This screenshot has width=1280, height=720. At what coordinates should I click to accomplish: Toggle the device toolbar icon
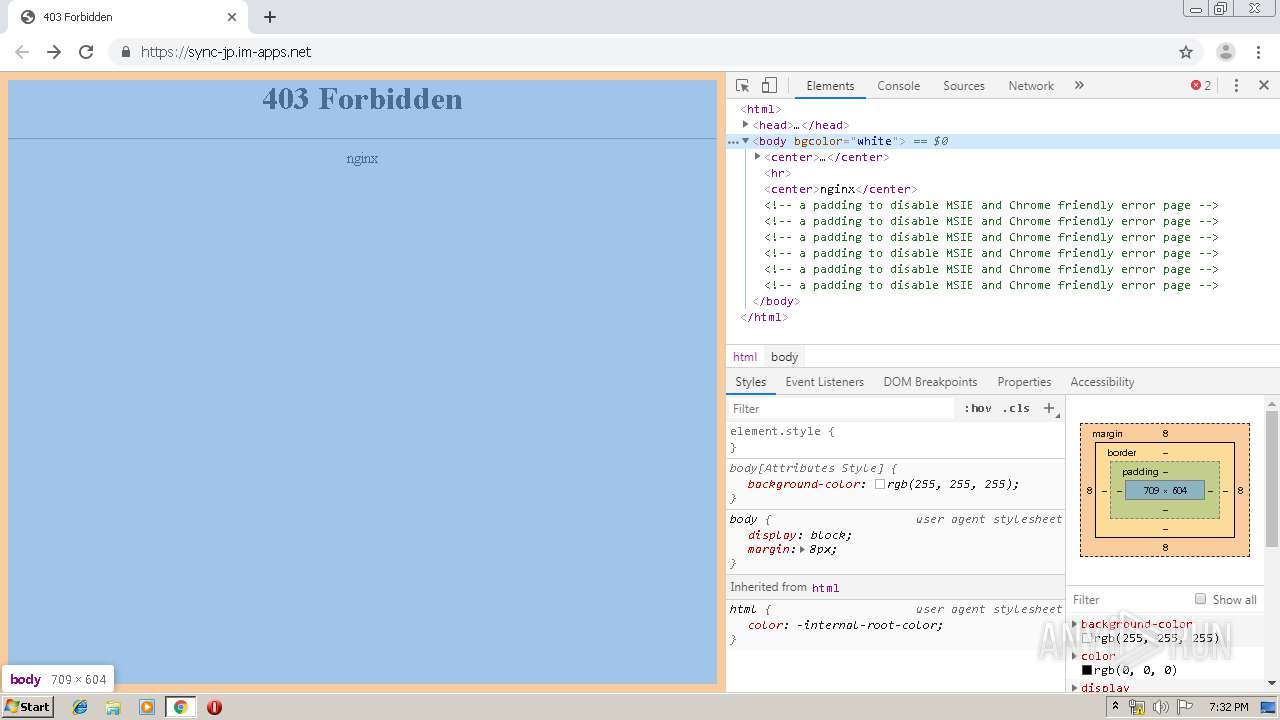pyautogui.click(x=769, y=86)
